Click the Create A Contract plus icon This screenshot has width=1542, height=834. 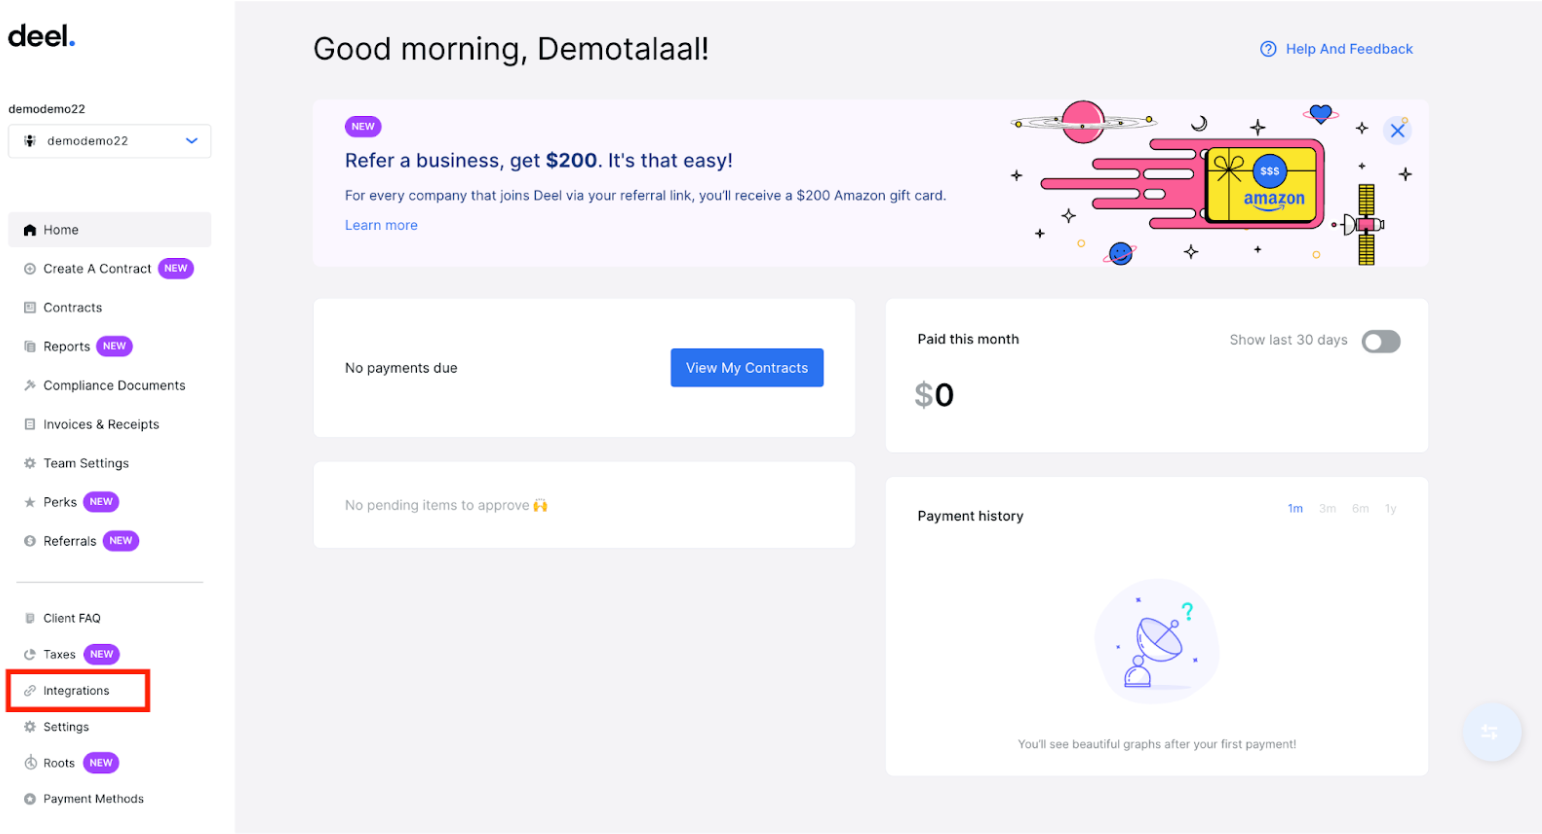pos(30,269)
